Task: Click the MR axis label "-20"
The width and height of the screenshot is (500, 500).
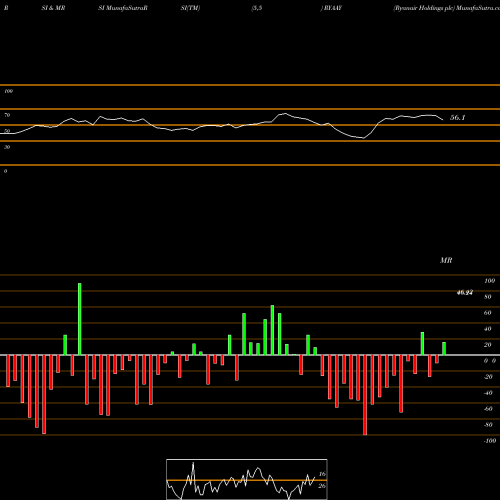Action: (488, 377)
